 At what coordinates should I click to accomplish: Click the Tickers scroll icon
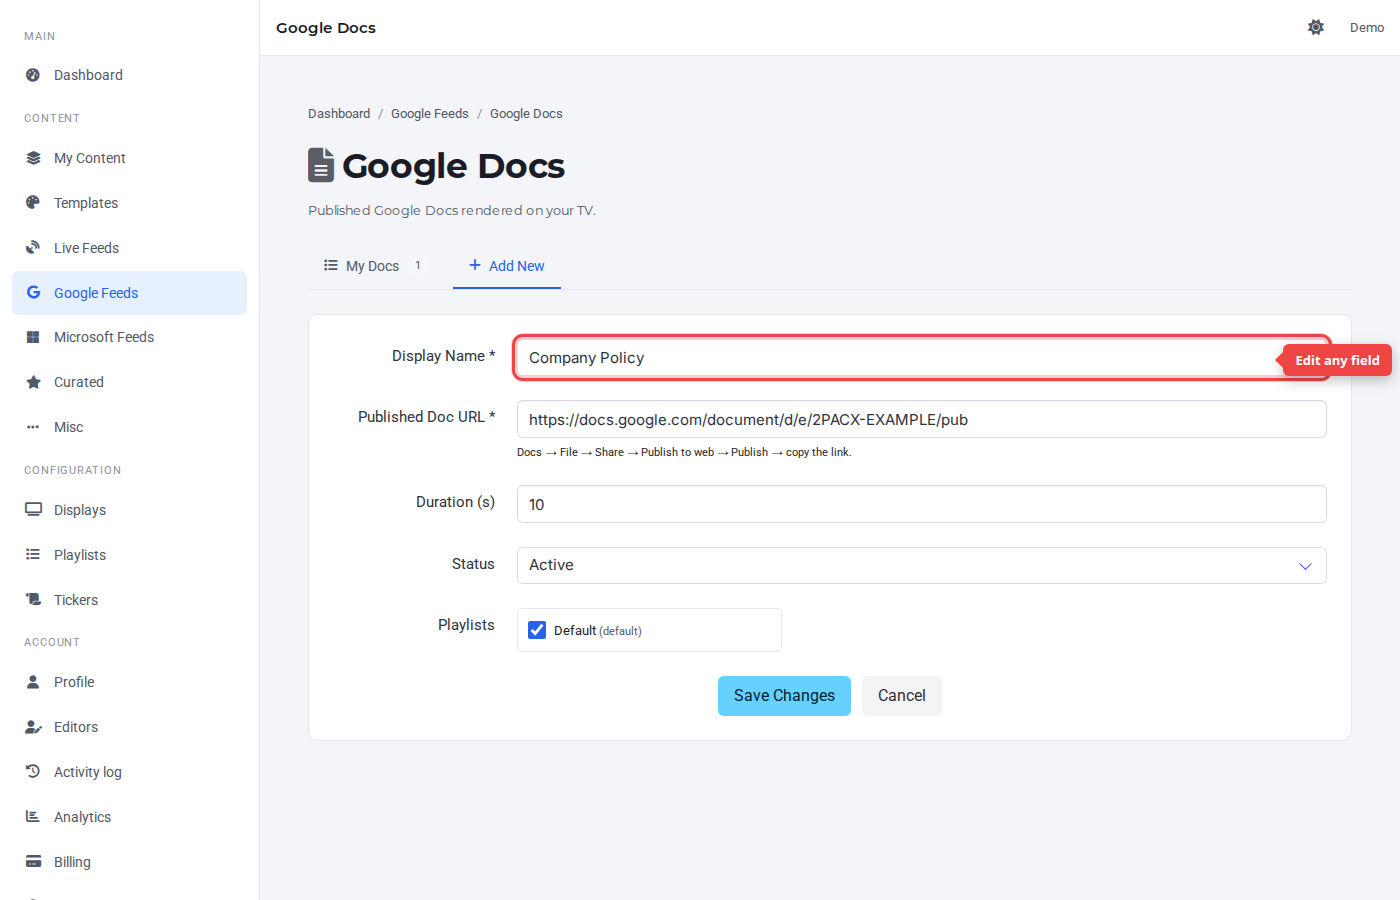pos(33,600)
